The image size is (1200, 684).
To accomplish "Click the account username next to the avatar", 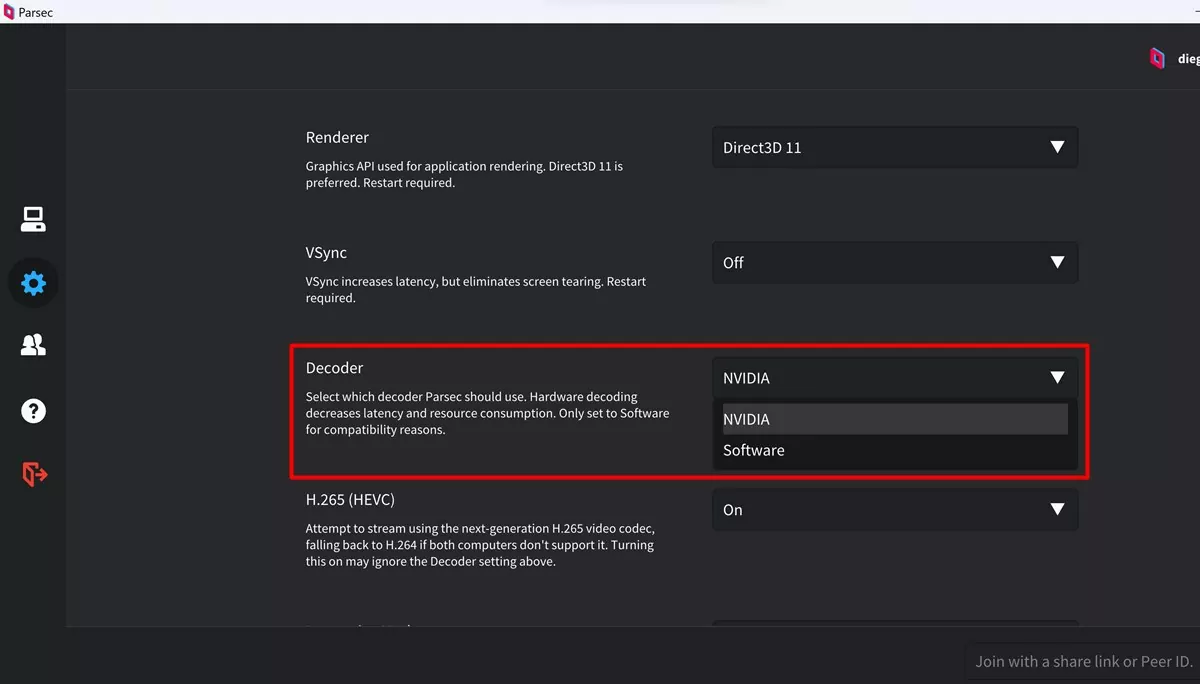I will click(1187, 59).
